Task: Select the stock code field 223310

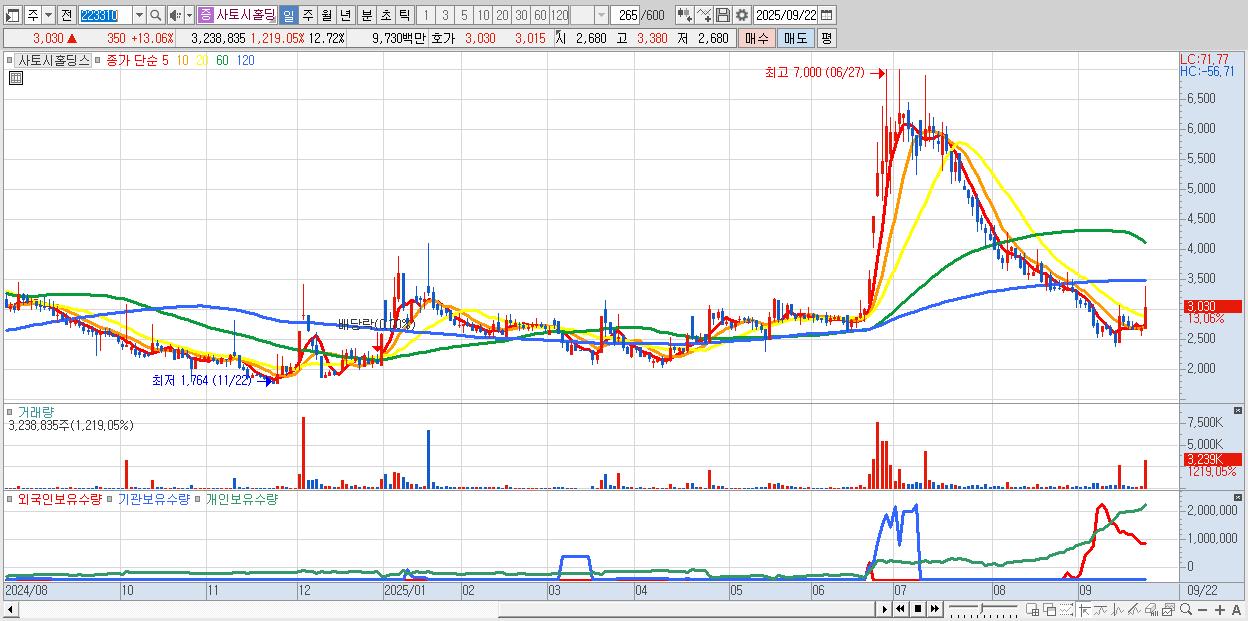Action: 104,15
